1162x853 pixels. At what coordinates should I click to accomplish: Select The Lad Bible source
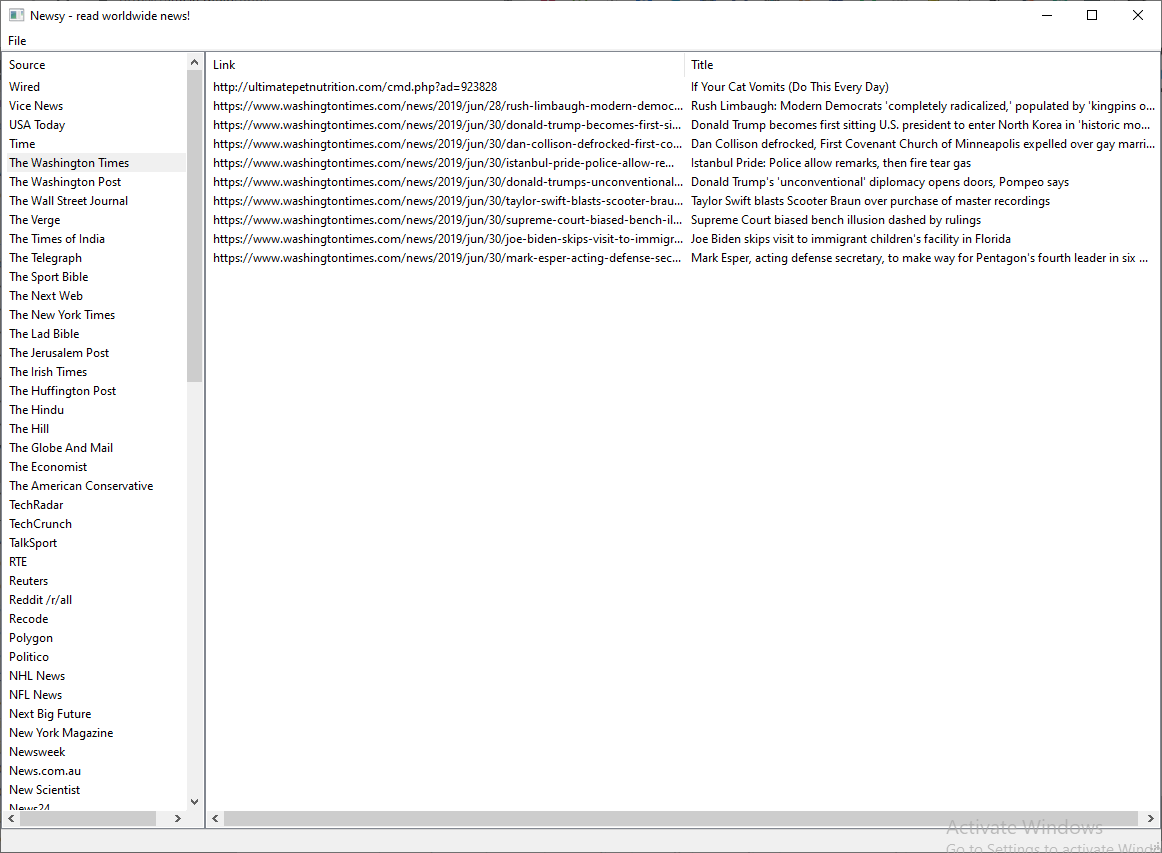[x=44, y=334]
